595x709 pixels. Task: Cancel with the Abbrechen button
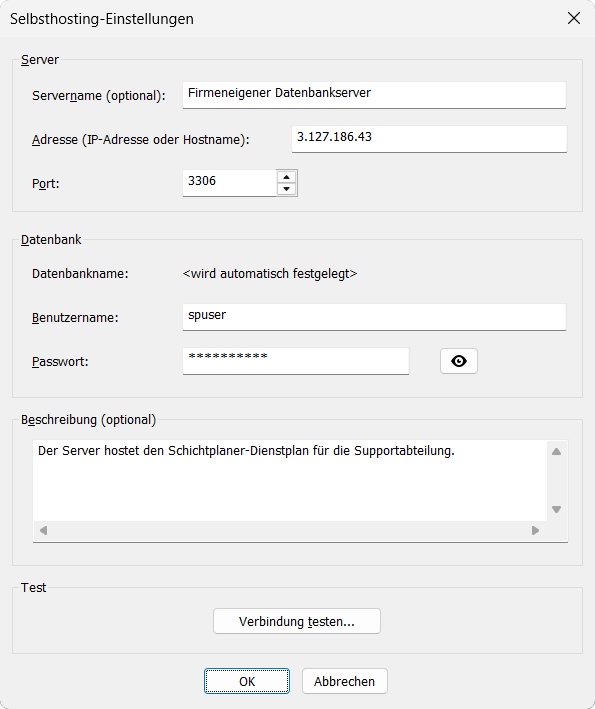pos(345,681)
